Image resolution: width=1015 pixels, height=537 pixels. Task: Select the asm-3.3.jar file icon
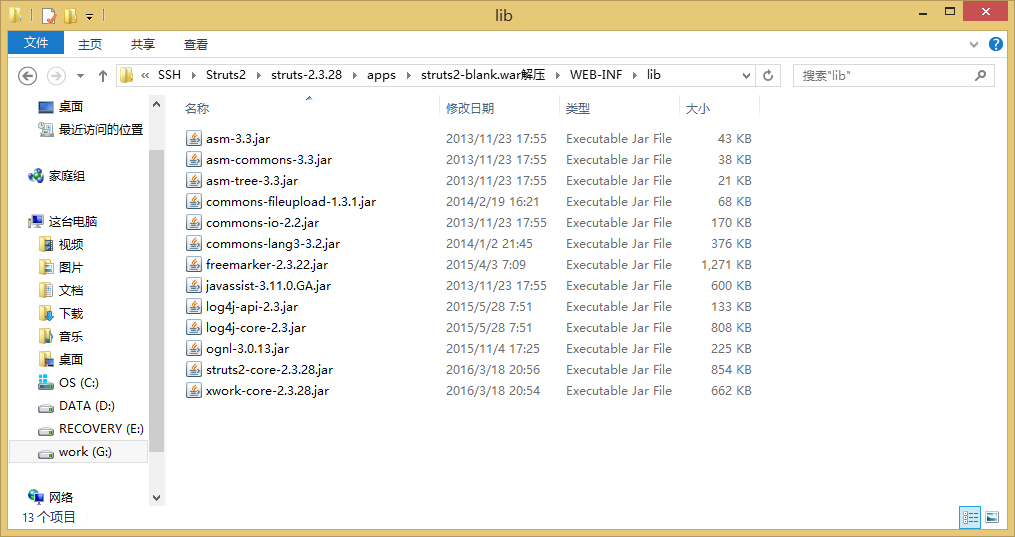coord(194,138)
